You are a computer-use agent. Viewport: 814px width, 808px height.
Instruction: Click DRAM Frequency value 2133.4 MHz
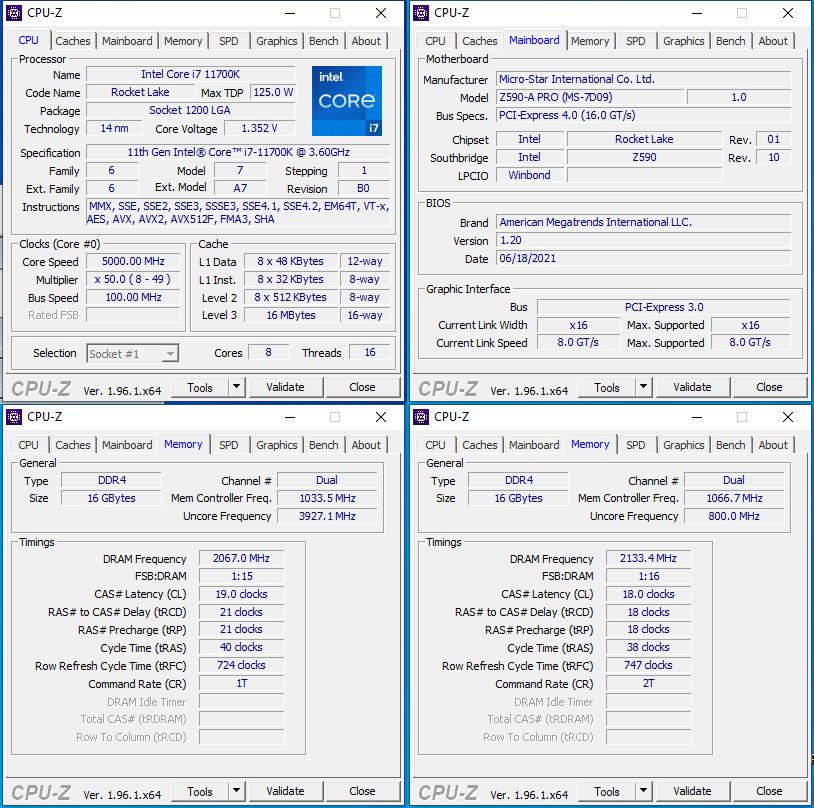pos(648,558)
